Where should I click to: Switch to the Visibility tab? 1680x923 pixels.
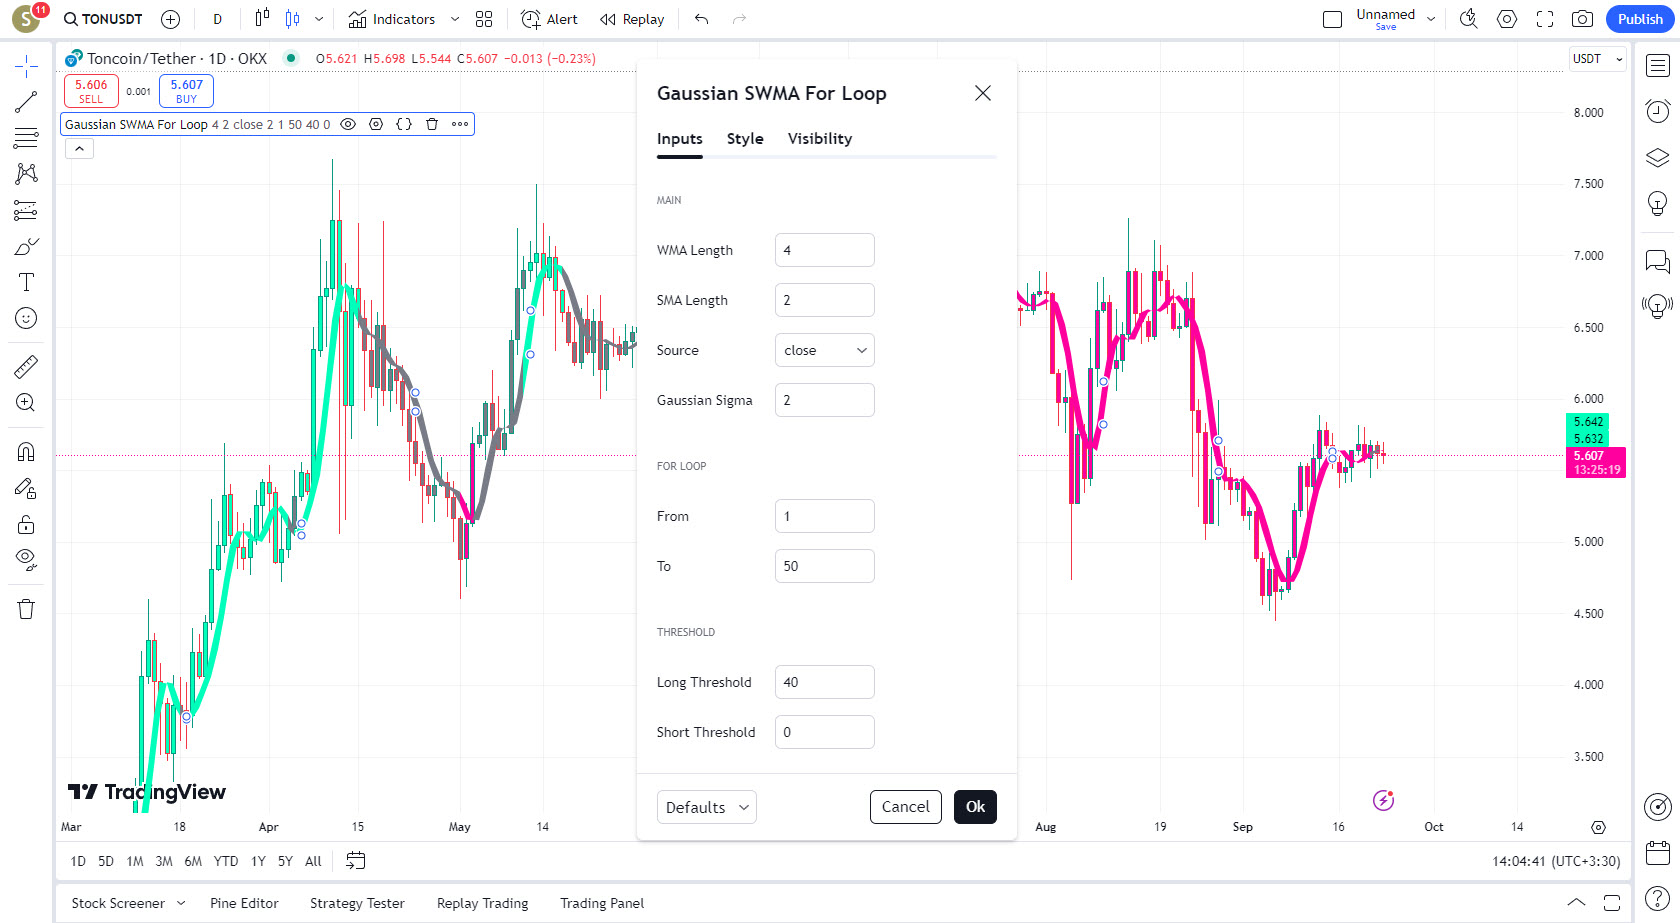[820, 139]
